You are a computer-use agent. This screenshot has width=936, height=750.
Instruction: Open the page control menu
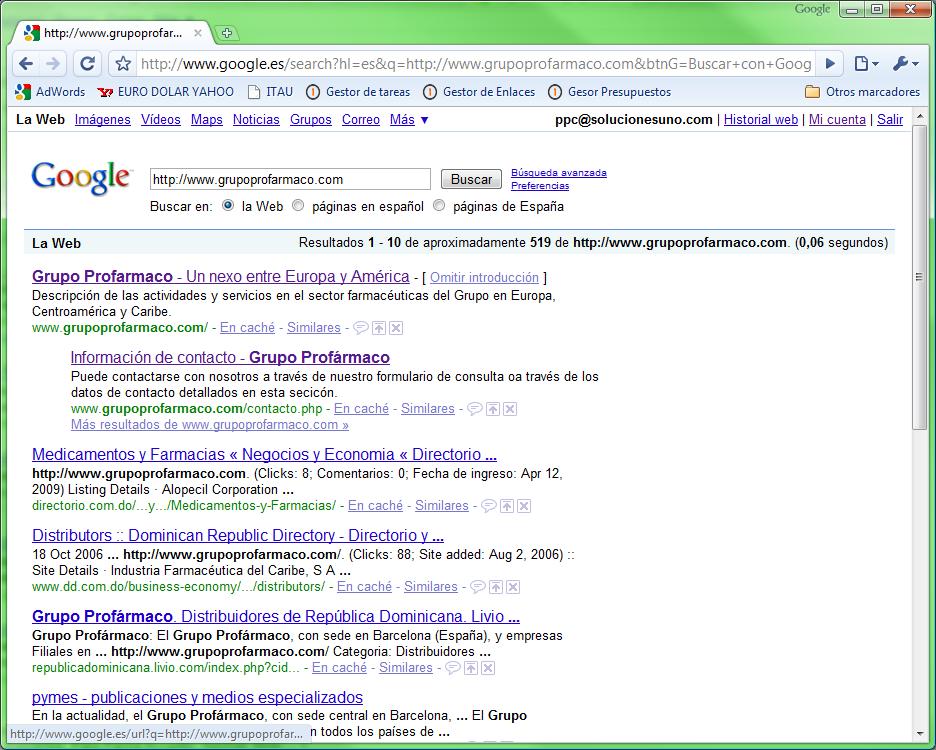(866, 63)
